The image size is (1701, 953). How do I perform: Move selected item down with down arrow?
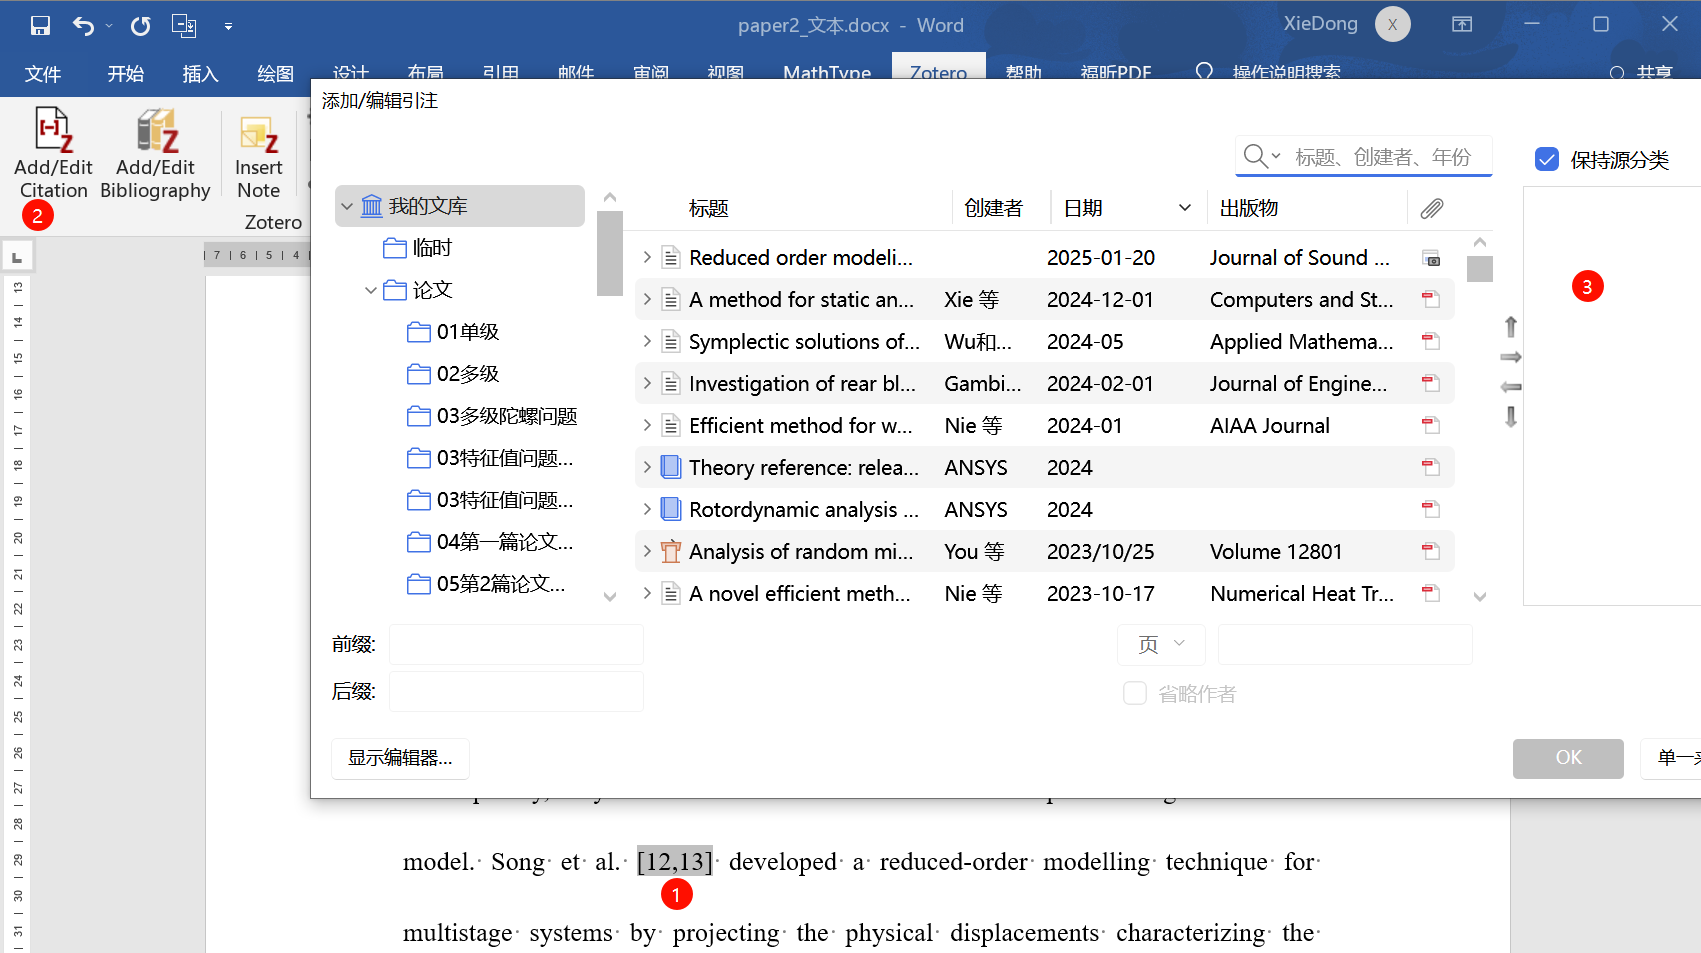[1511, 417]
